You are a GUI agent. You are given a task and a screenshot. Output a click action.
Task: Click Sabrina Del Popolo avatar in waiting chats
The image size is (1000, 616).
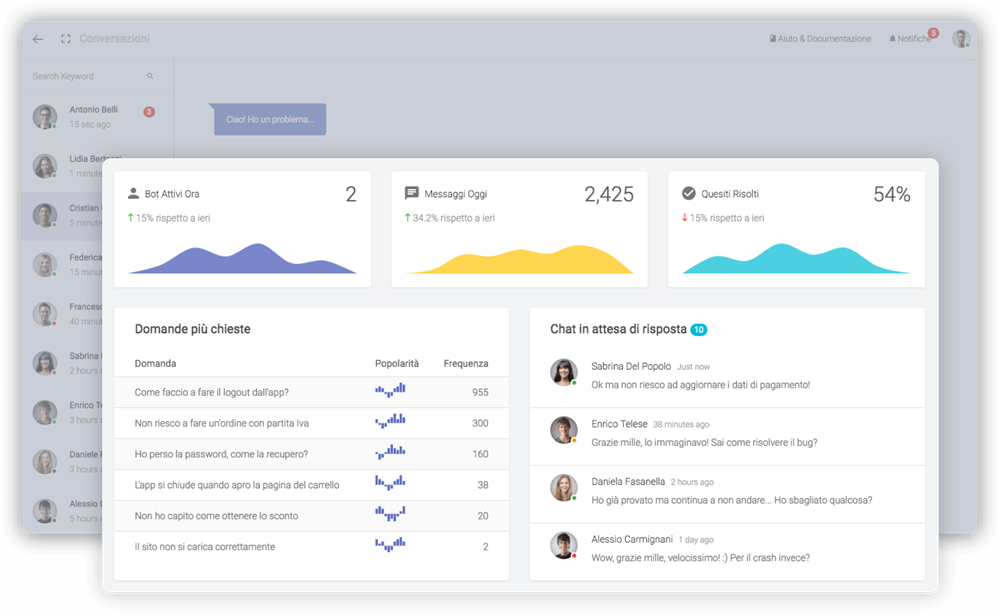point(564,372)
